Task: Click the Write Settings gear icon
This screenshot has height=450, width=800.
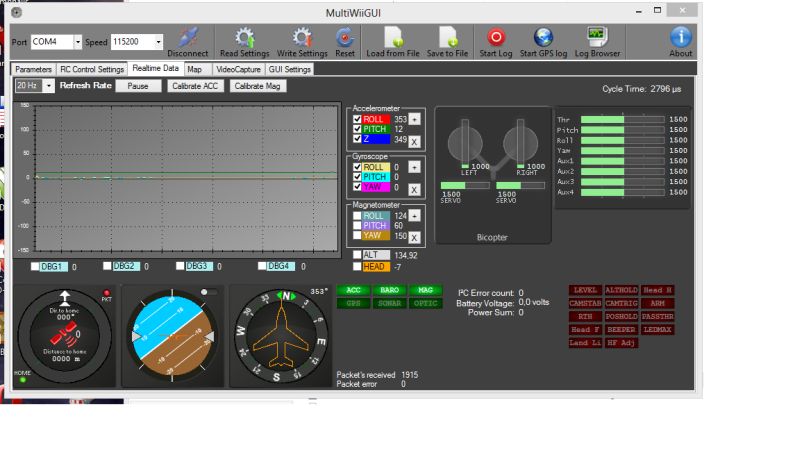Action: click(x=302, y=38)
